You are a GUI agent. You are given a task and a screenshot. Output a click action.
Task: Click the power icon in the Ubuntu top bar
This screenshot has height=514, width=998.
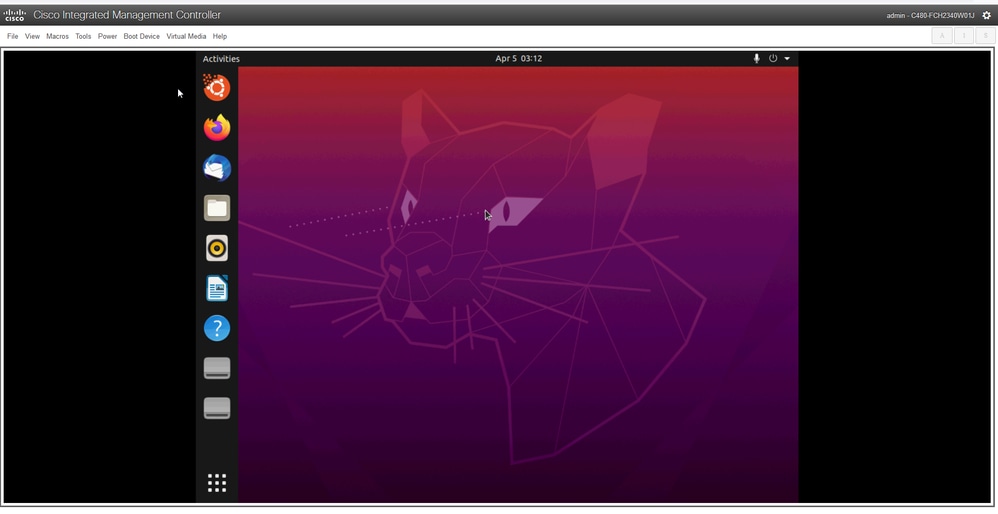pos(773,59)
